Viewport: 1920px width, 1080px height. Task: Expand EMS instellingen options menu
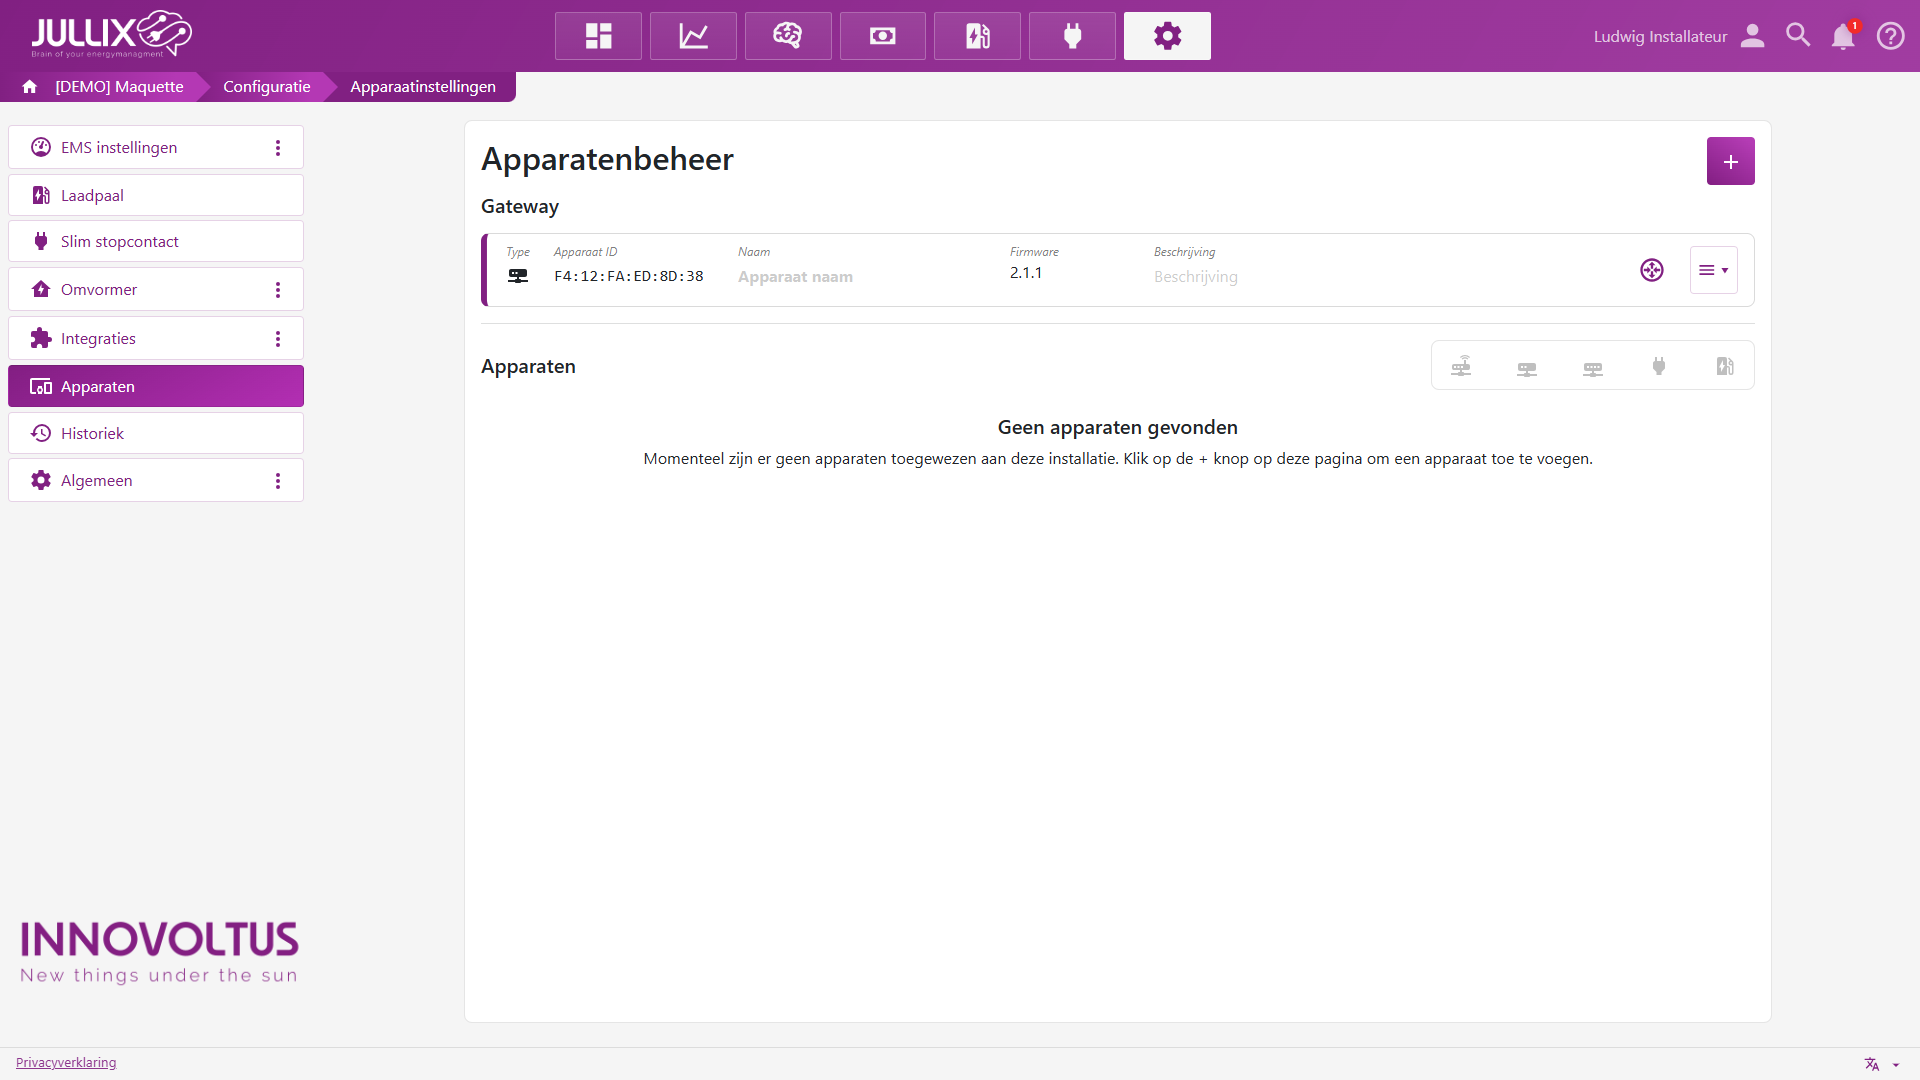[278, 148]
